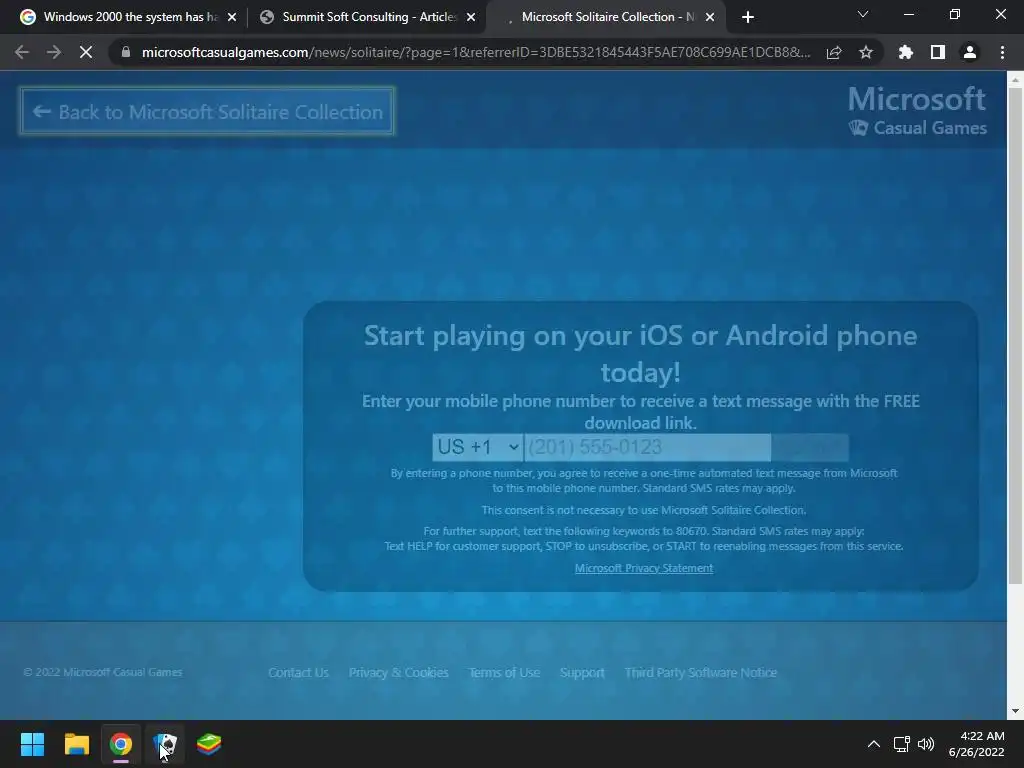Close the Microsoft Solitaire Collection tab
Image resolution: width=1024 pixels, height=768 pixels.
[710, 17]
